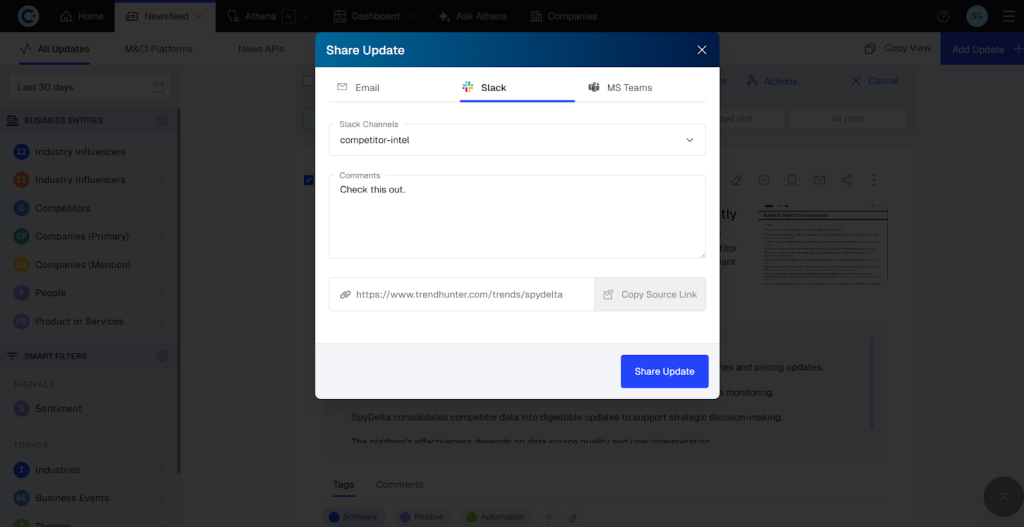
Task: Click the People P badge icon
Action: 22,293
